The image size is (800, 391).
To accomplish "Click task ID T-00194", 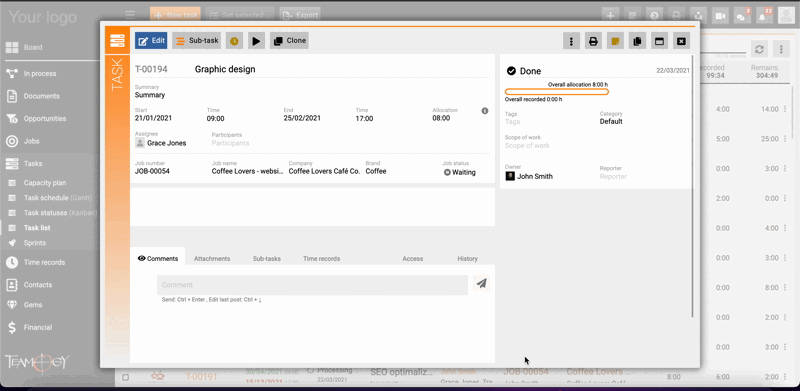I will click(151, 69).
